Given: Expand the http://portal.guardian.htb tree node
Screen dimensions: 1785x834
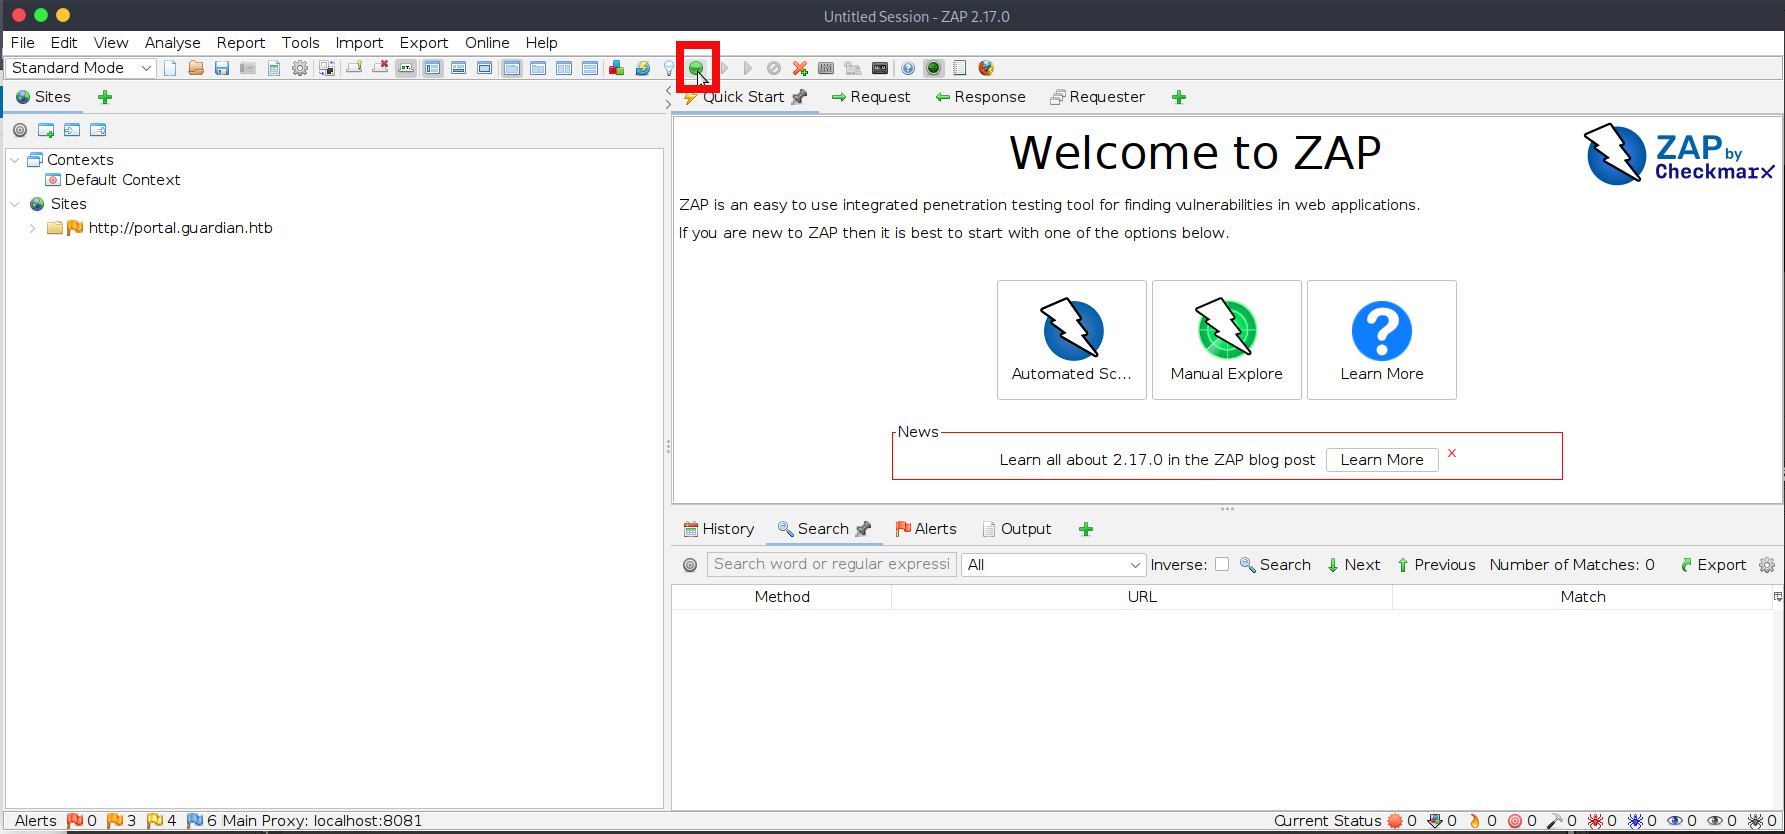Looking at the screenshot, I should pyautogui.click(x=32, y=228).
